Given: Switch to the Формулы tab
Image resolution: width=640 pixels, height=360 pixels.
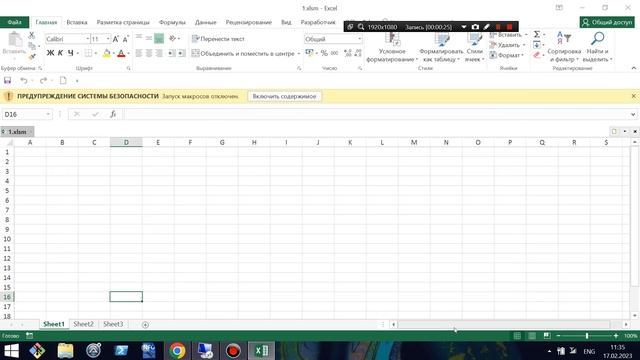Looking at the screenshot, I should (172, 22).
